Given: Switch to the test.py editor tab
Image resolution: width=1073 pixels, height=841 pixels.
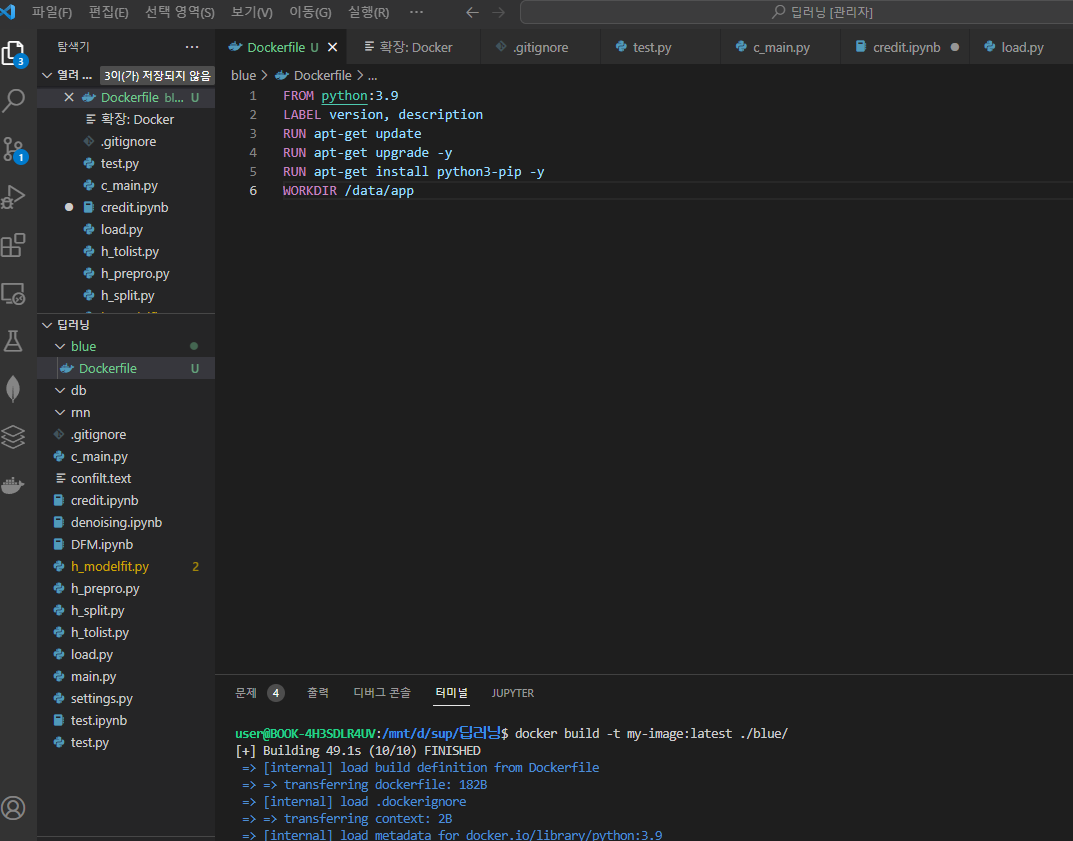Looking at the screenshot, I should [651, 47].
